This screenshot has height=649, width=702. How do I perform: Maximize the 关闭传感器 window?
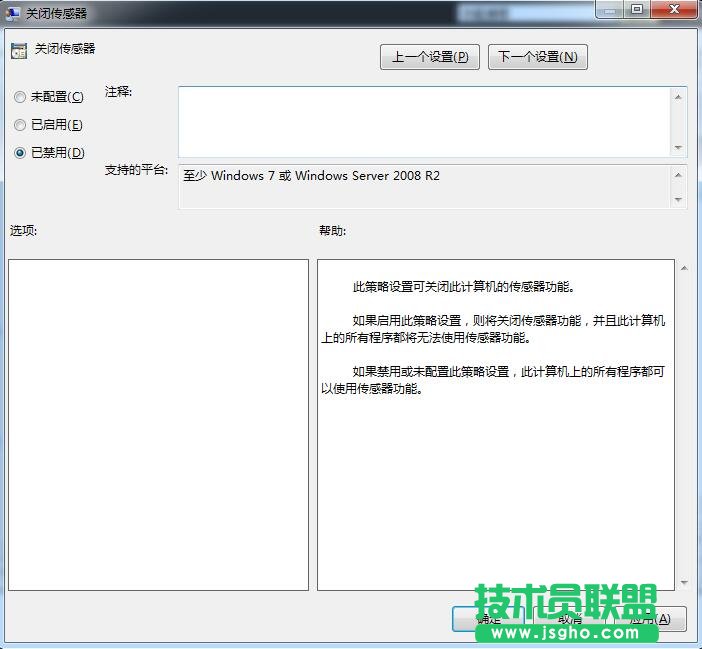point(637,9)
